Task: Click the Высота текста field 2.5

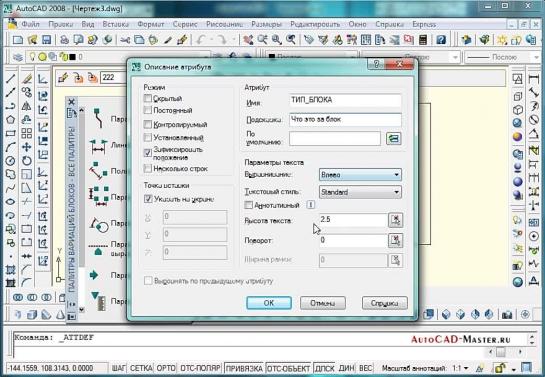Action: coord(353,220)
